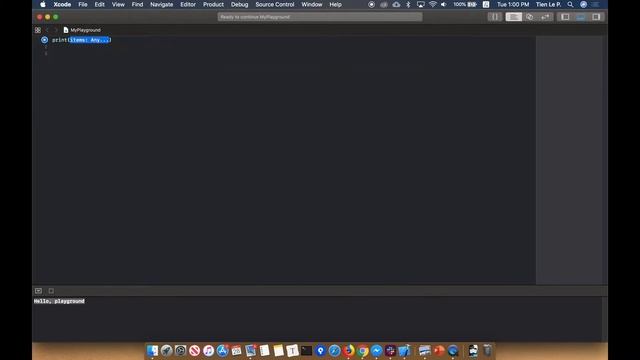The width and height of the screenshot is (640, 360).
Task: Click the cloud upload menu bar icon
Action: (396, 4)
